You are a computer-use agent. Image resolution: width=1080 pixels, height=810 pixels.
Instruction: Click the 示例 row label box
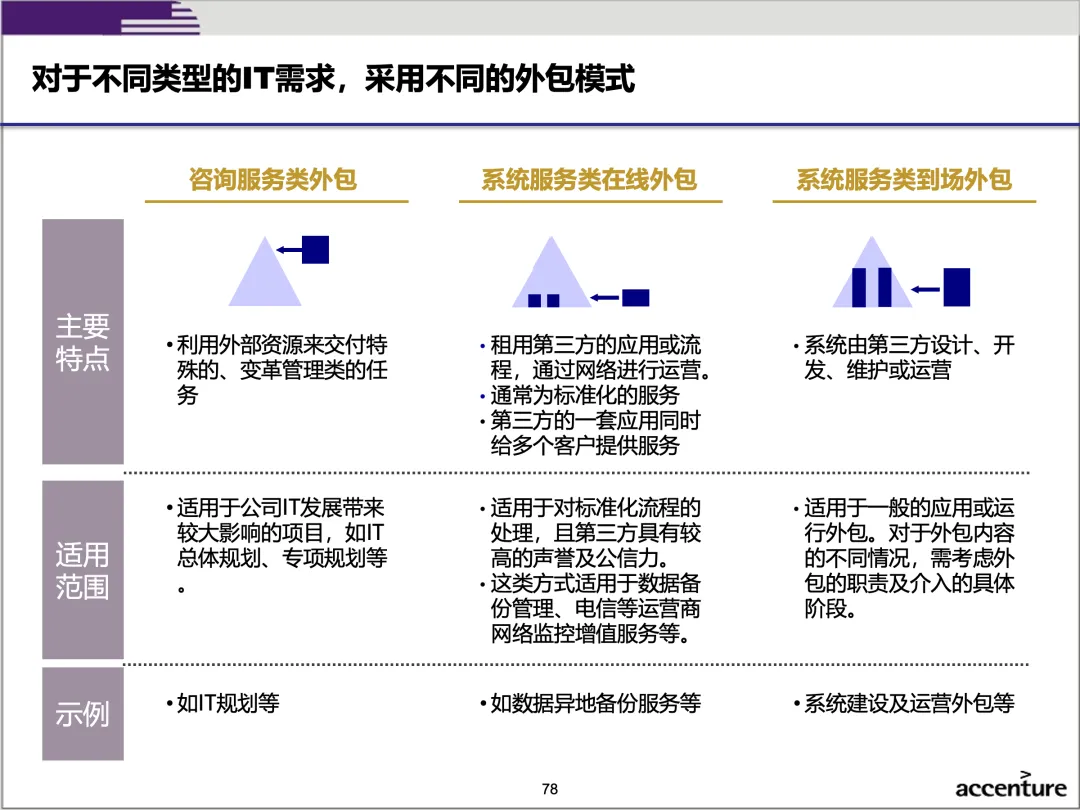click(x=83, y=714)
